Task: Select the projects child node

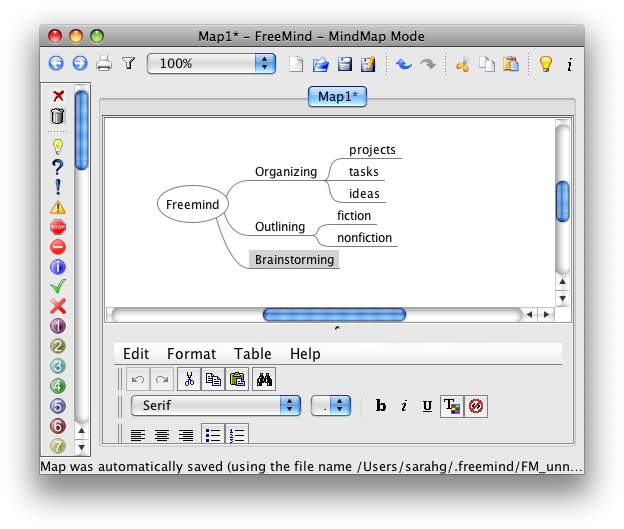Action: coord(372,150)
